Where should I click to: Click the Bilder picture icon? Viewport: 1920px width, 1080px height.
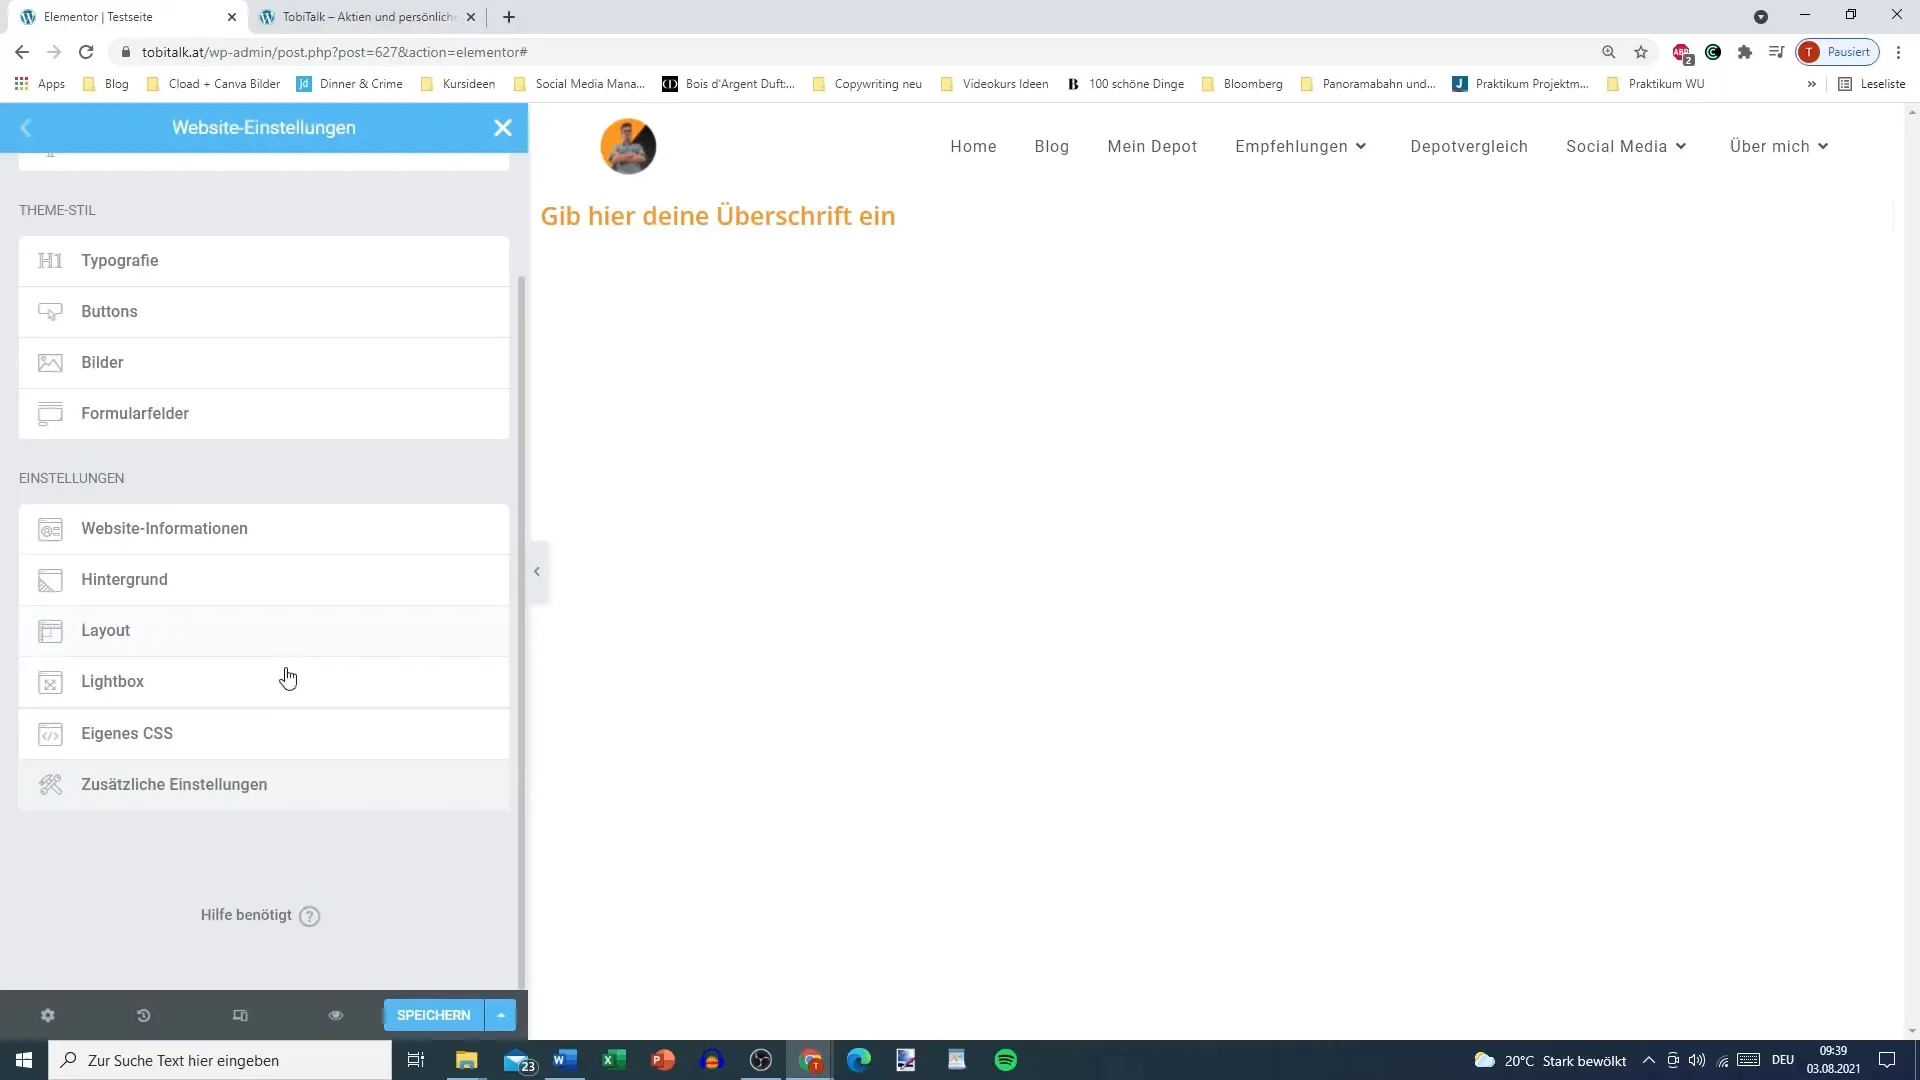click(50, 363)
